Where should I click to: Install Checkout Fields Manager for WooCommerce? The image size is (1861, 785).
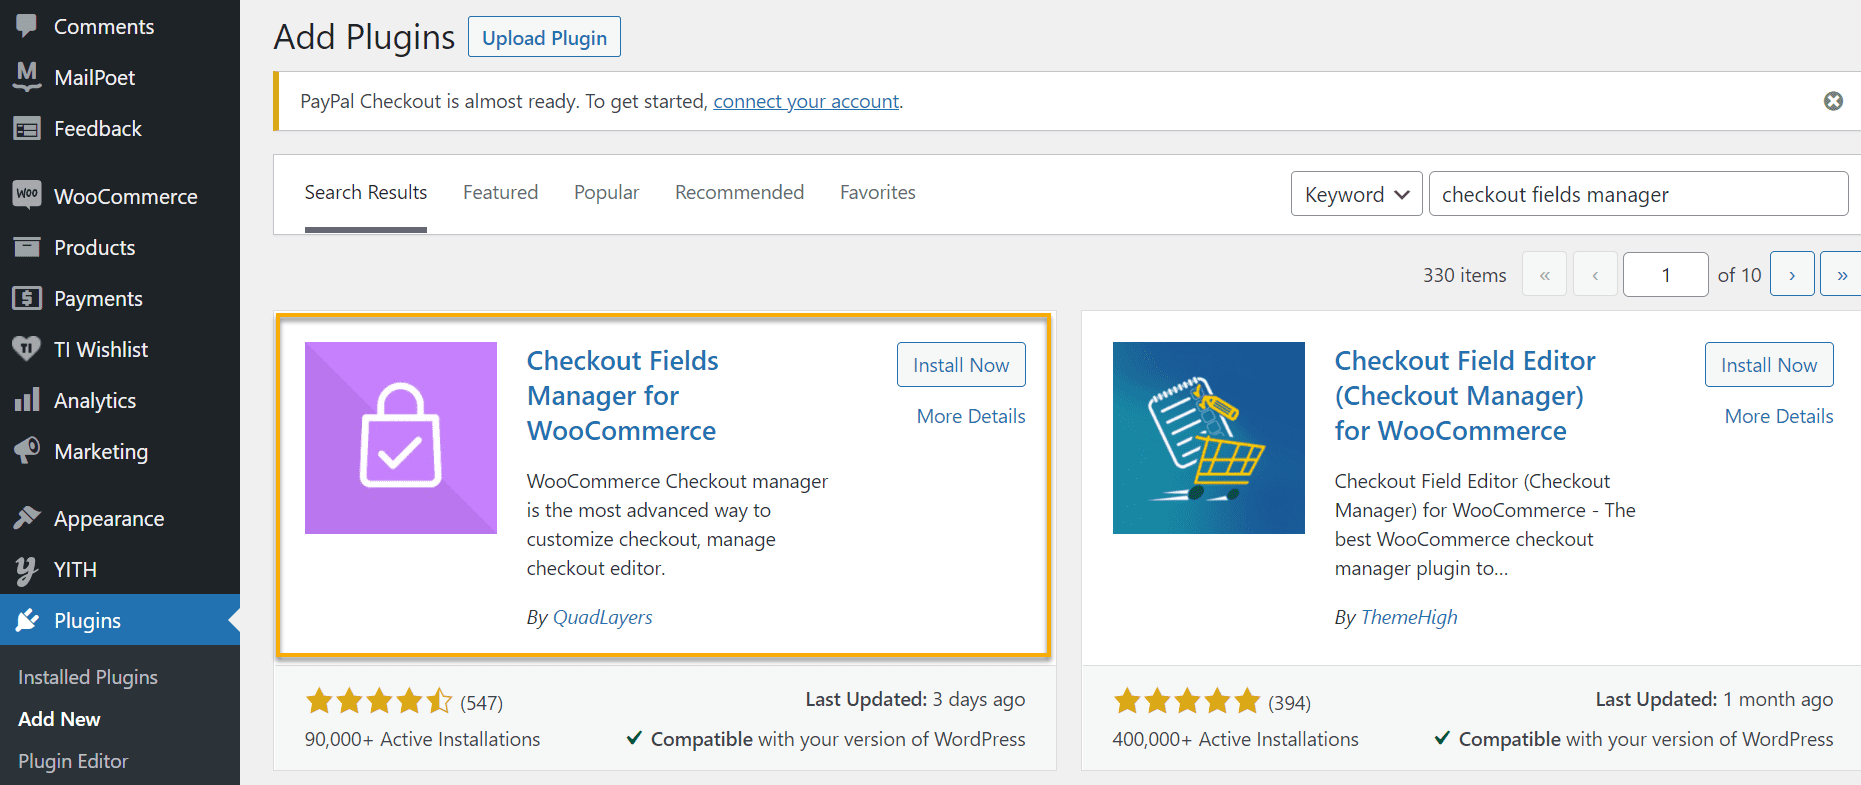pyautogui.click(x=961, y=365)
